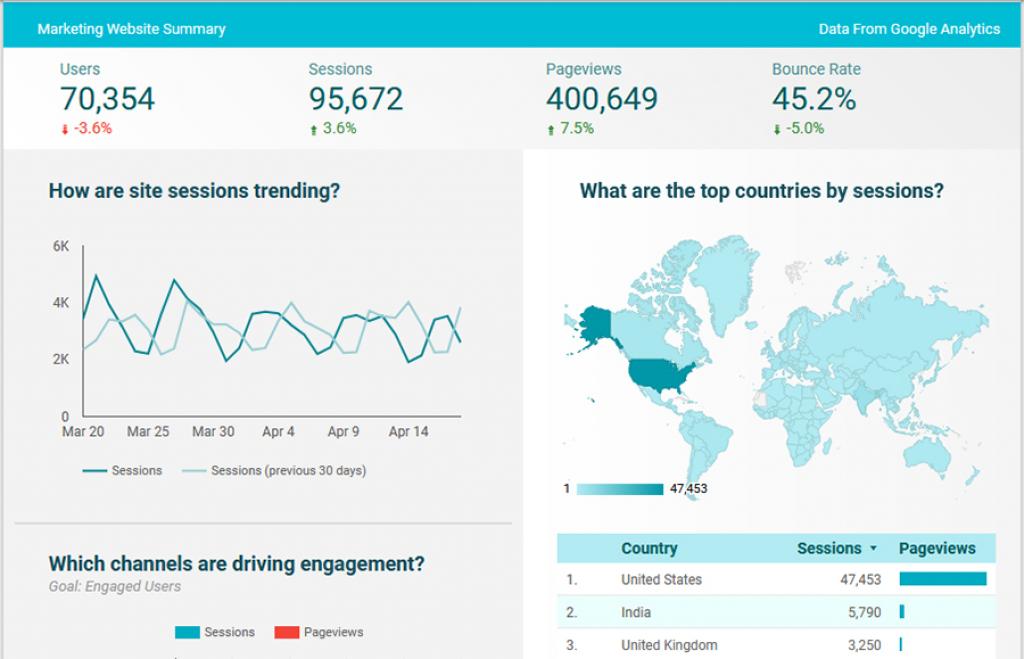Click the 7.5% Pageviews change value
1024x659 pixels.
577,128
